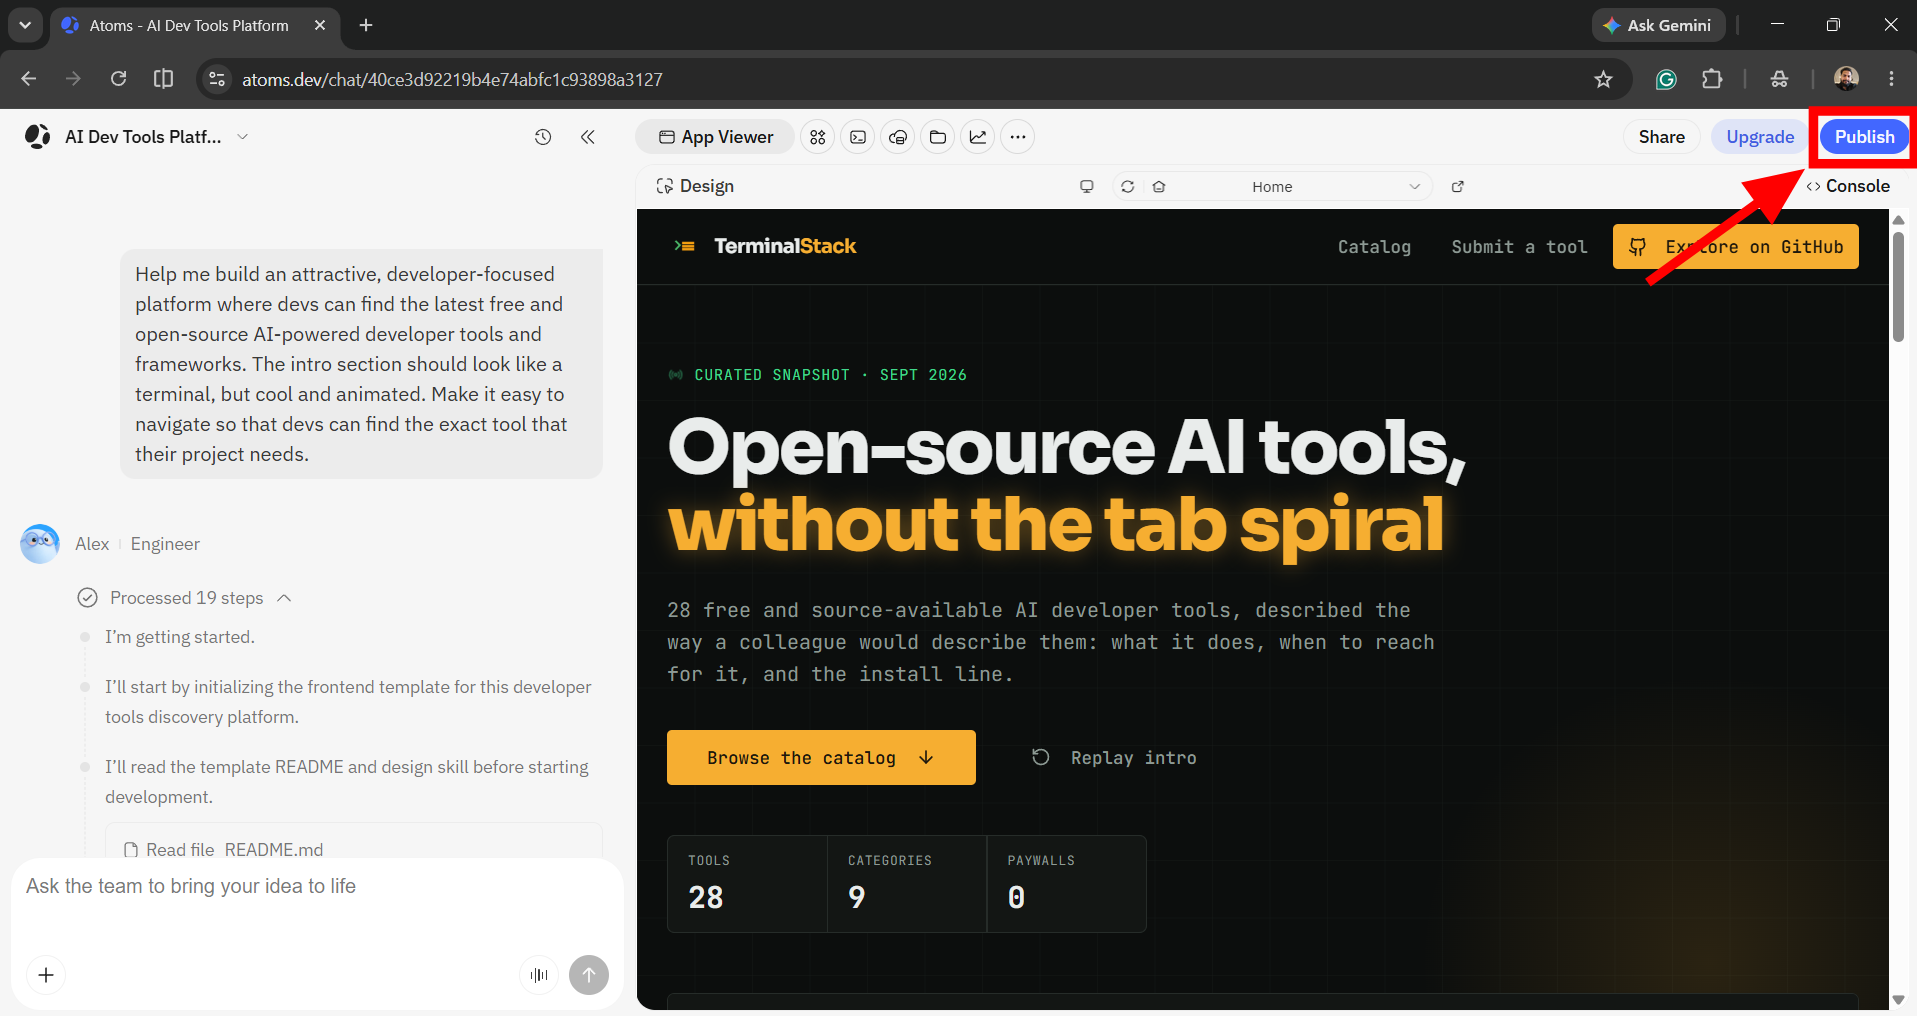
Task: Click the TerminalStack logo
Action: [765, 246]
